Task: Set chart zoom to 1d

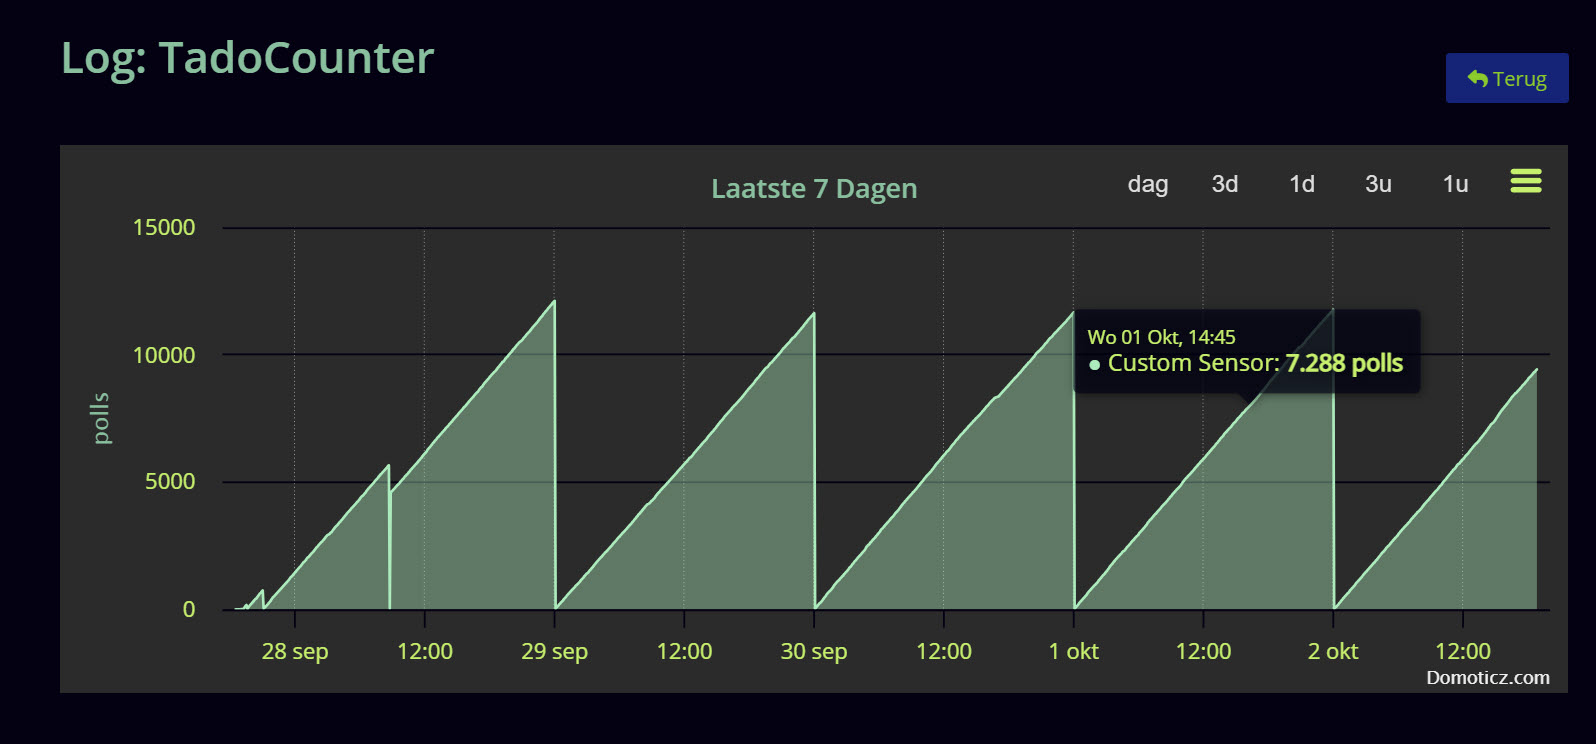Action: 1301,184
